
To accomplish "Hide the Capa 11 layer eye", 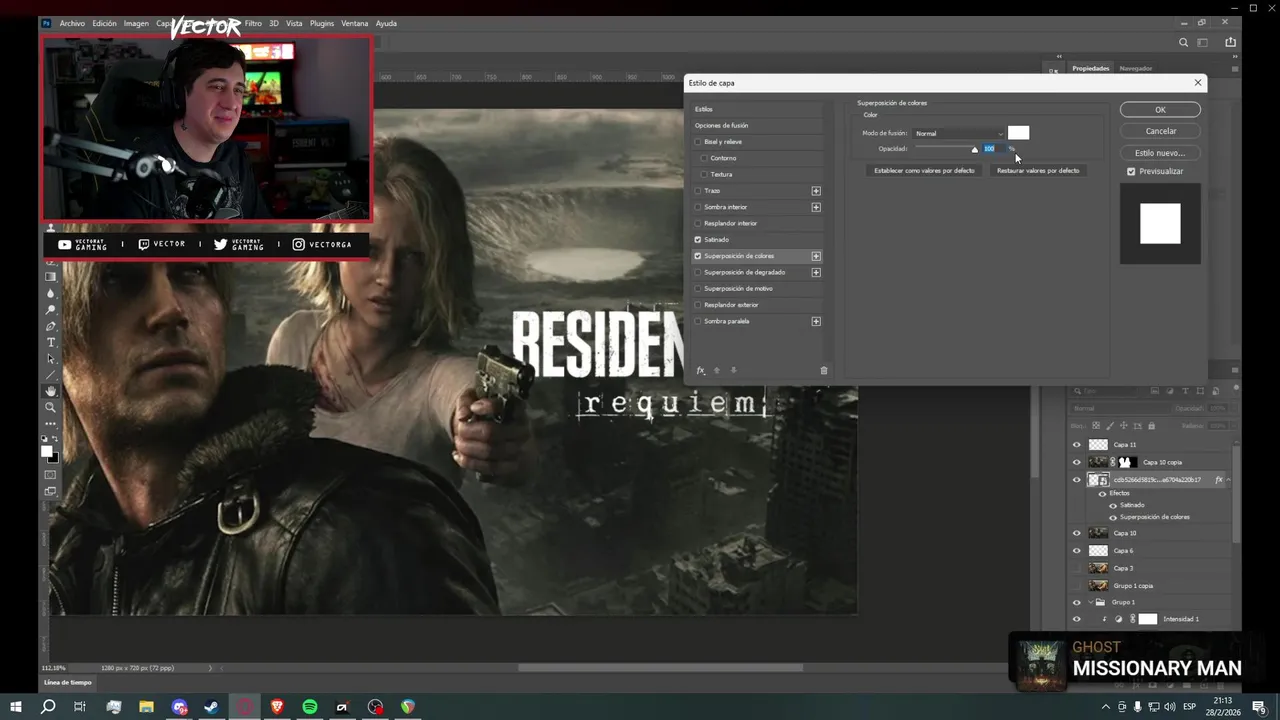I will [x=1077, y=445].
